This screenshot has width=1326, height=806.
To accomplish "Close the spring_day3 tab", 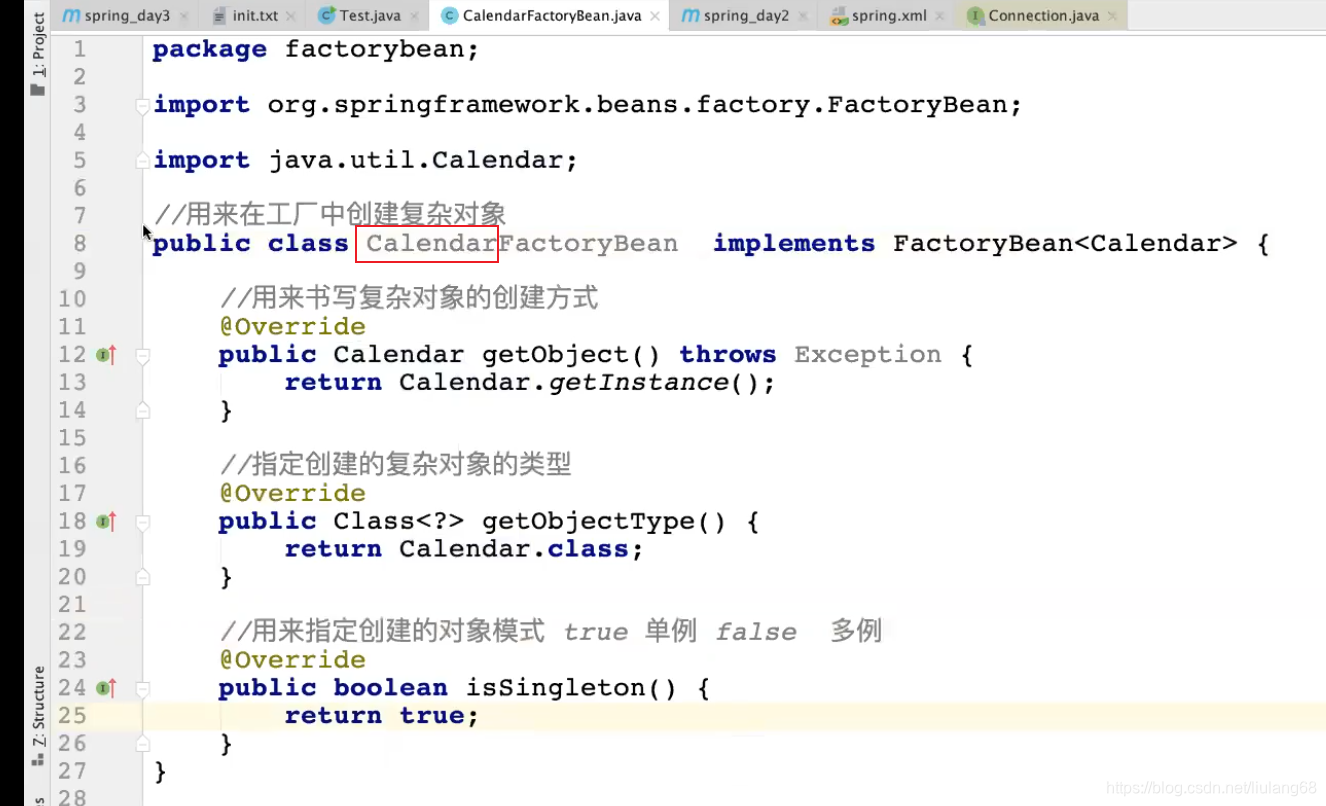I will [184, 17].
